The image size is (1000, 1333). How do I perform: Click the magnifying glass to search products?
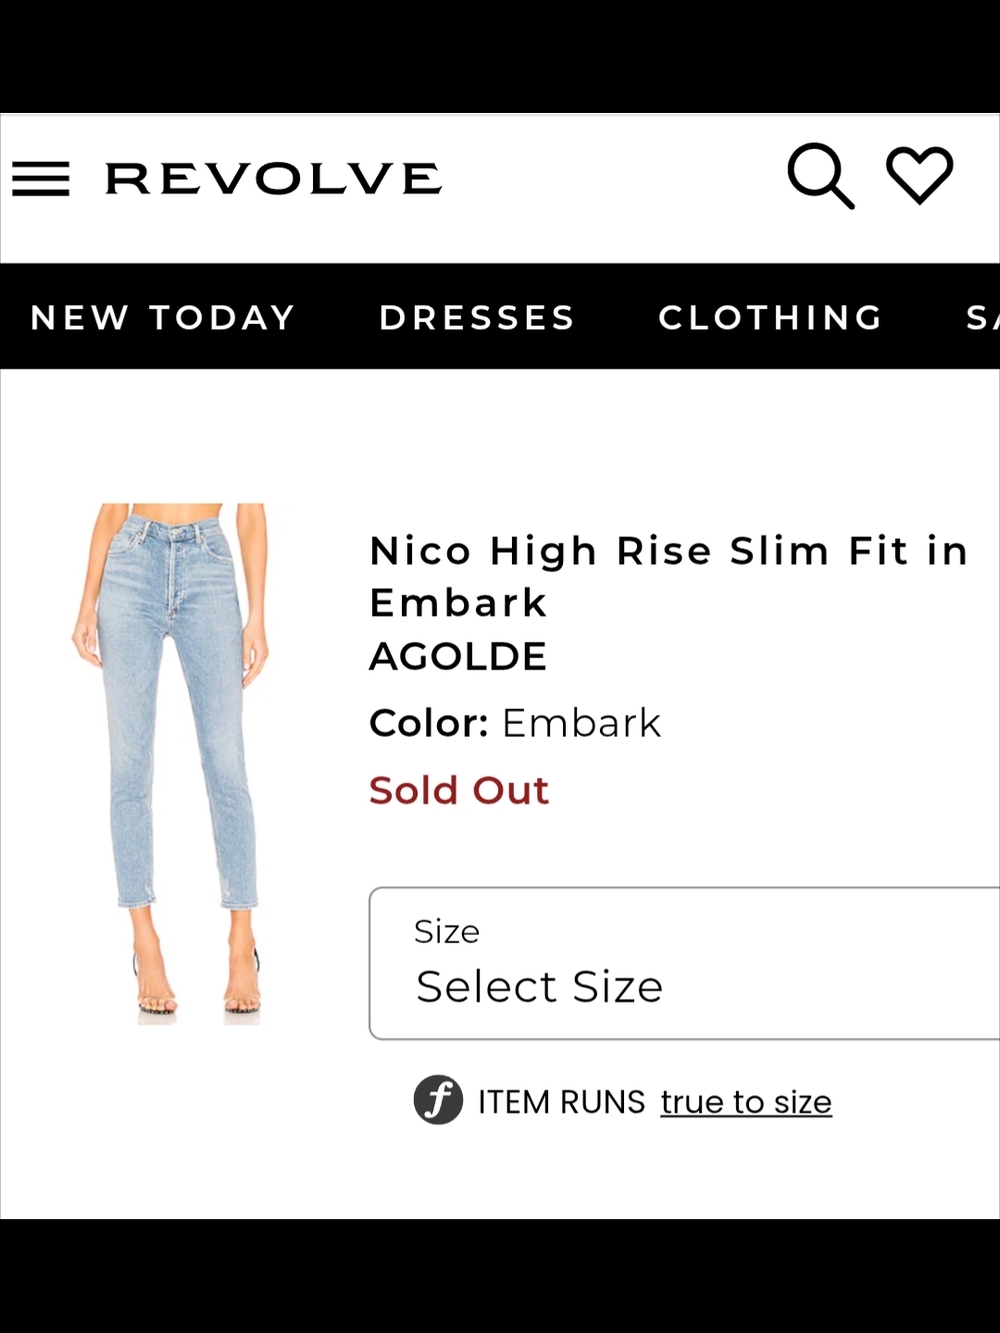point(820,176)
